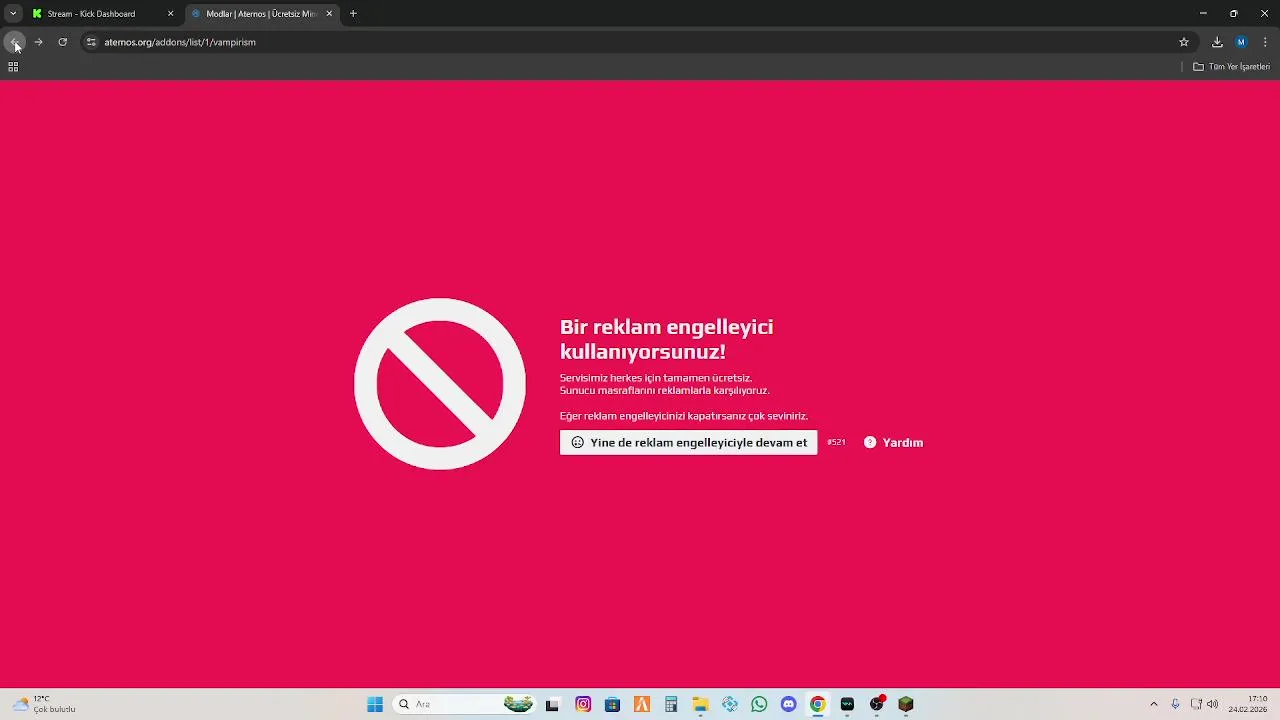Open the weather widget showing 12°C
The height and width of the screenshot is (720, 1280).
pyautogui.click(x=44, y=704)
